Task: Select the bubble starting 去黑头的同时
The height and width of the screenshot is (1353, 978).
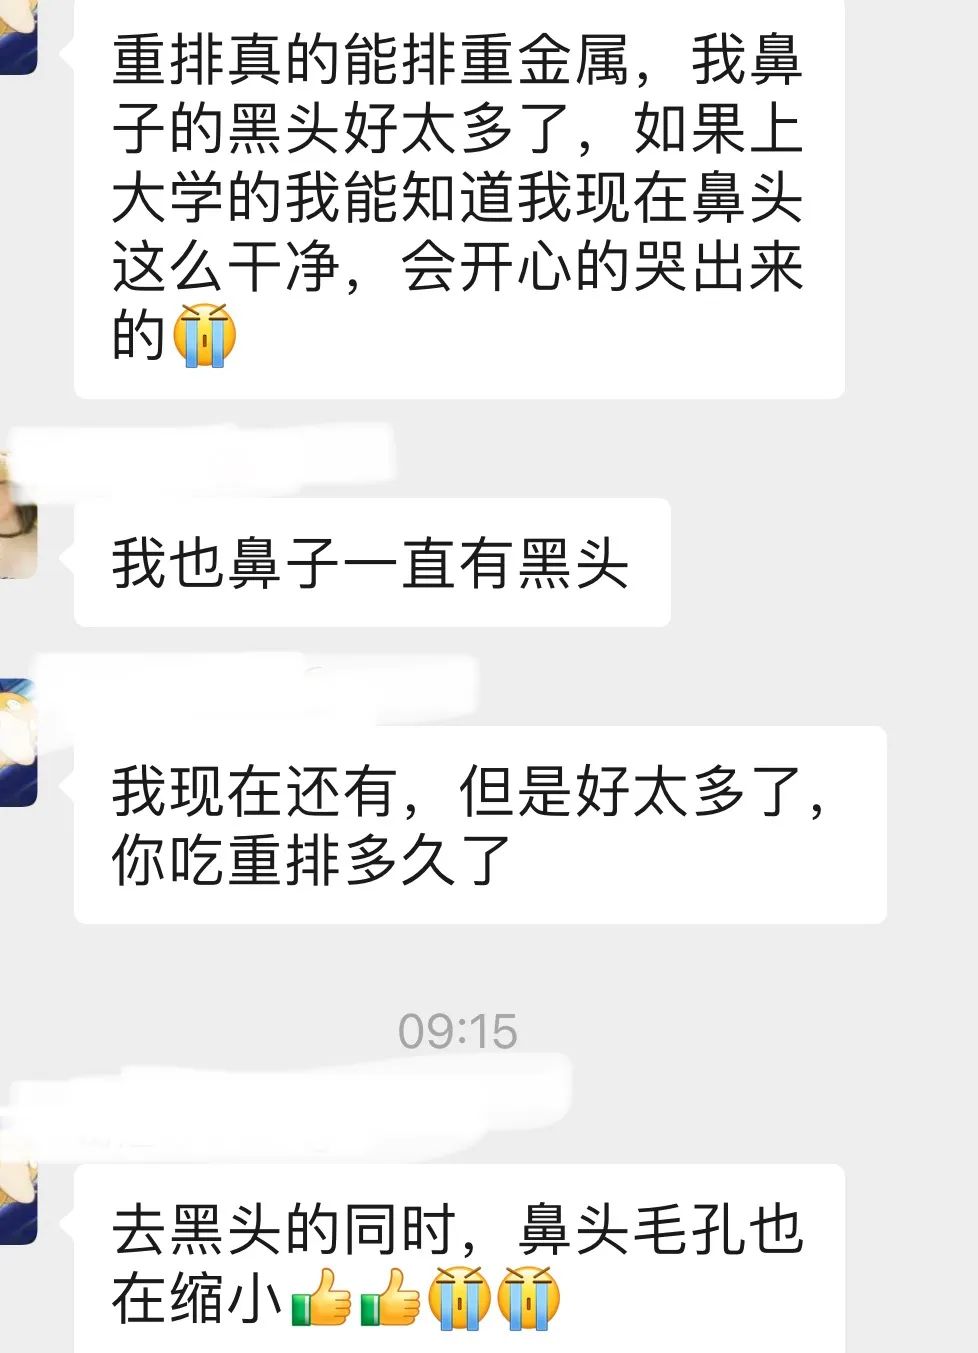Action: (459, 1258)
